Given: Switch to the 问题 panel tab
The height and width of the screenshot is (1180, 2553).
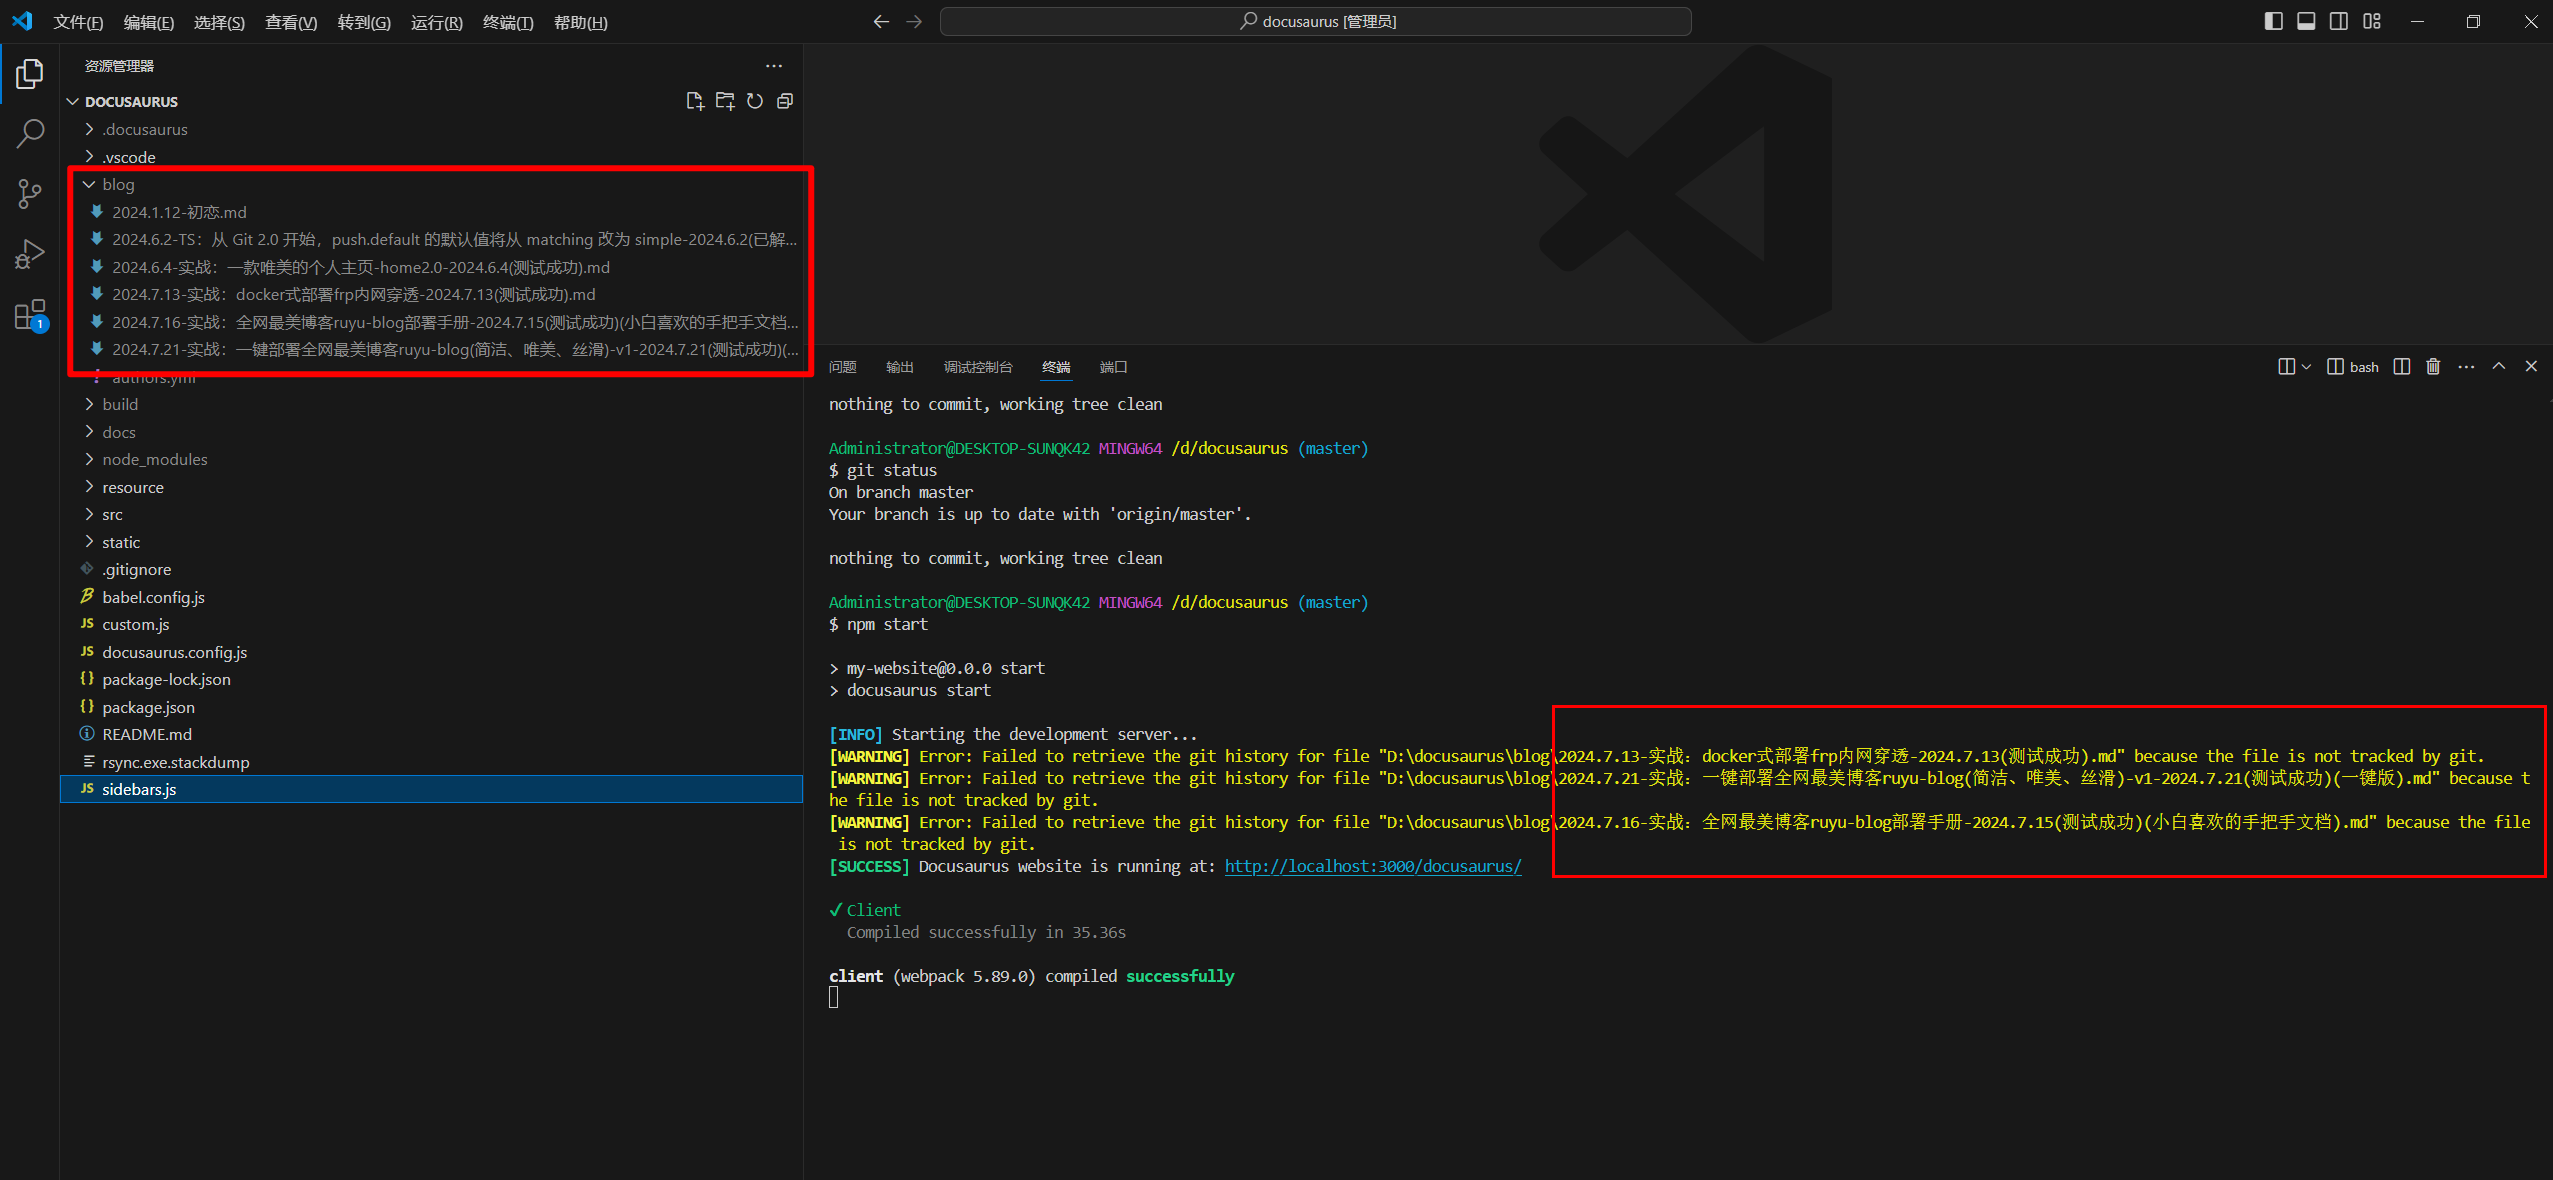Looking at the screenshot, I should point(843,367).
